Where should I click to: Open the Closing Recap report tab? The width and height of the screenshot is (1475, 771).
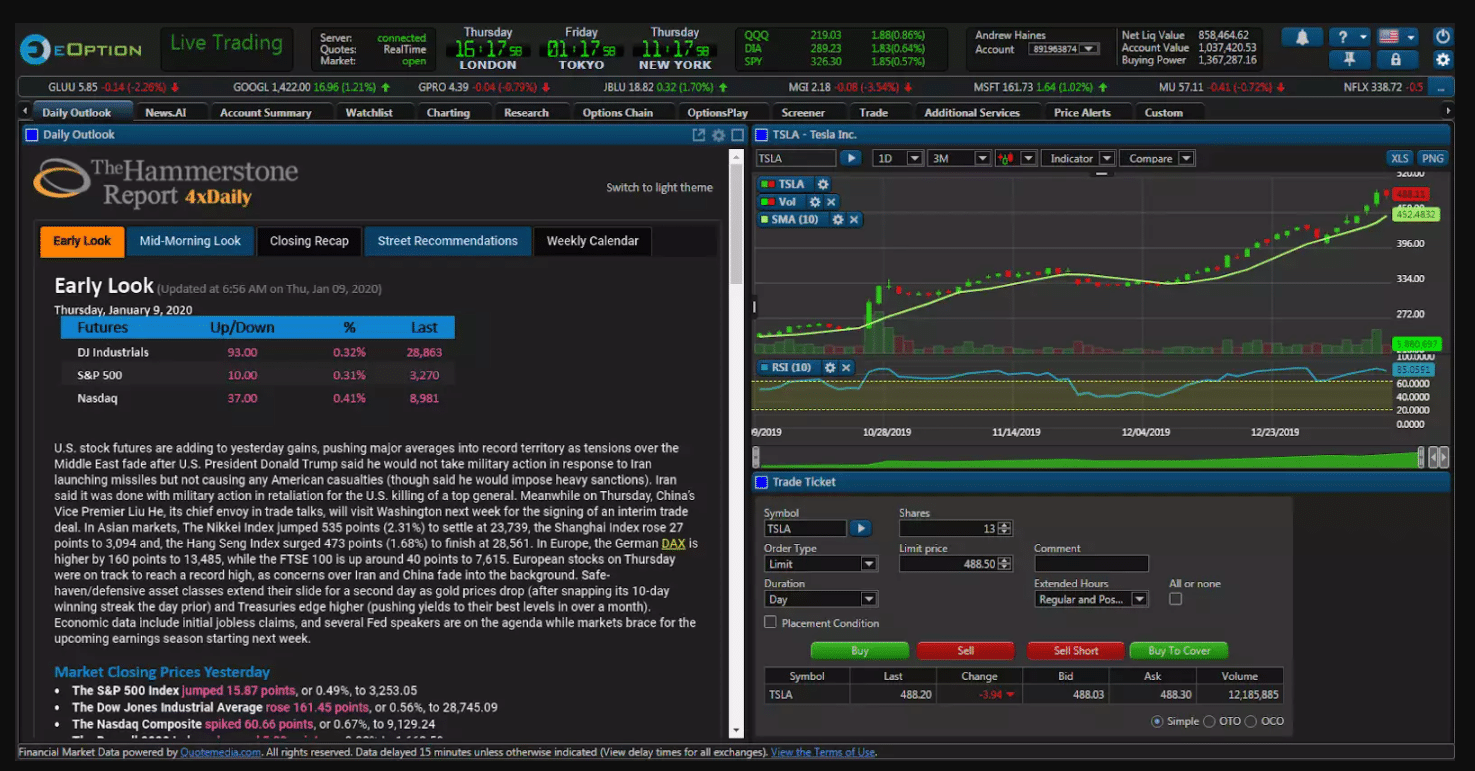point(309,241)
